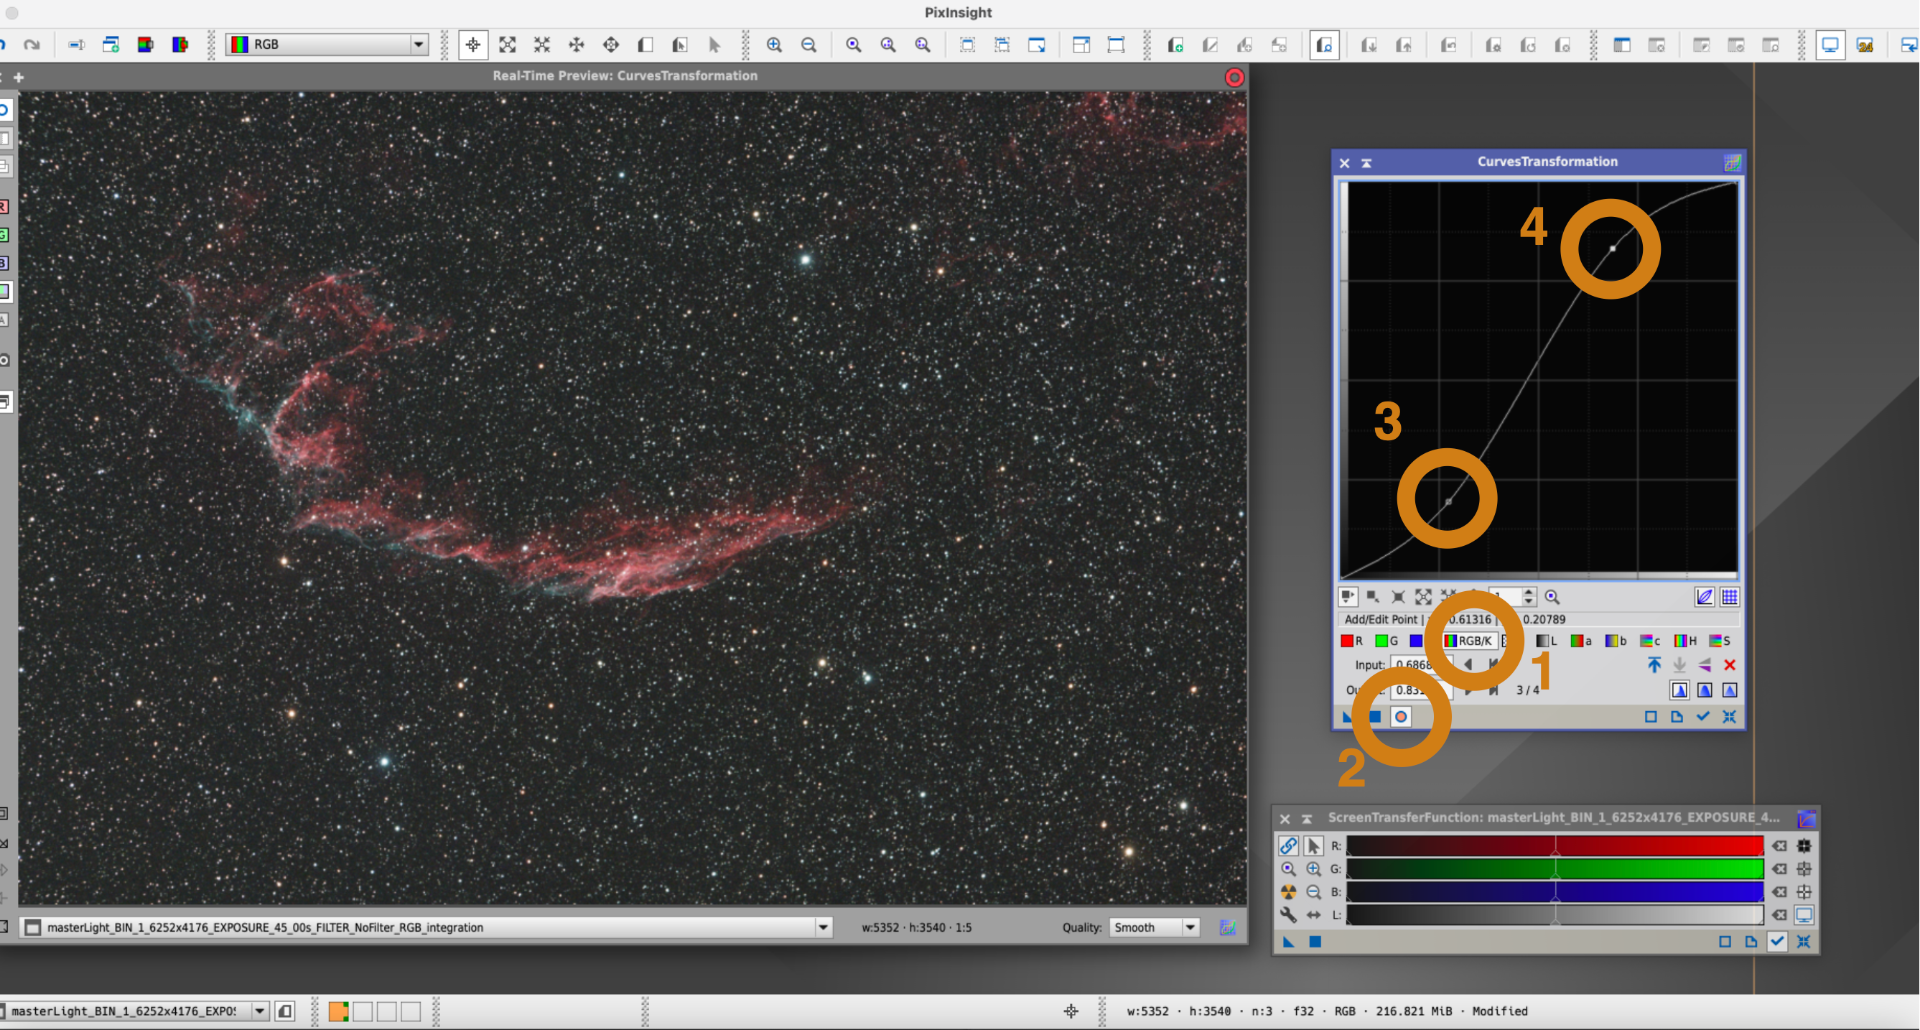This screenshot has height=1030, width=1920.
Task: Select the a channel tab in CurvesTransformation
Action: [x=1581, y=641]
